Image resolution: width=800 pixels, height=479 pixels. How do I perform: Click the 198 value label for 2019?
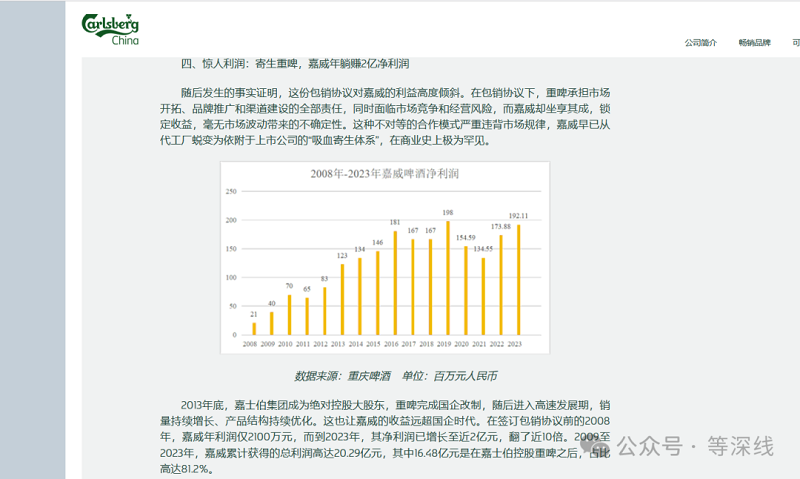[x=447, y=213]
